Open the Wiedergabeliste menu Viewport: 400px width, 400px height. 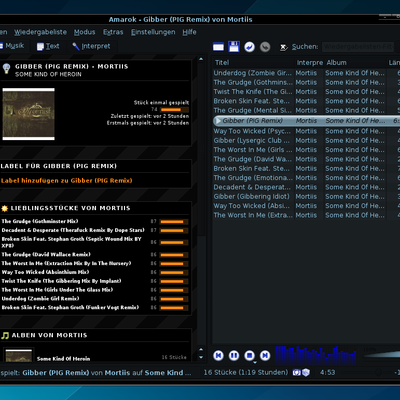(40, 32)
